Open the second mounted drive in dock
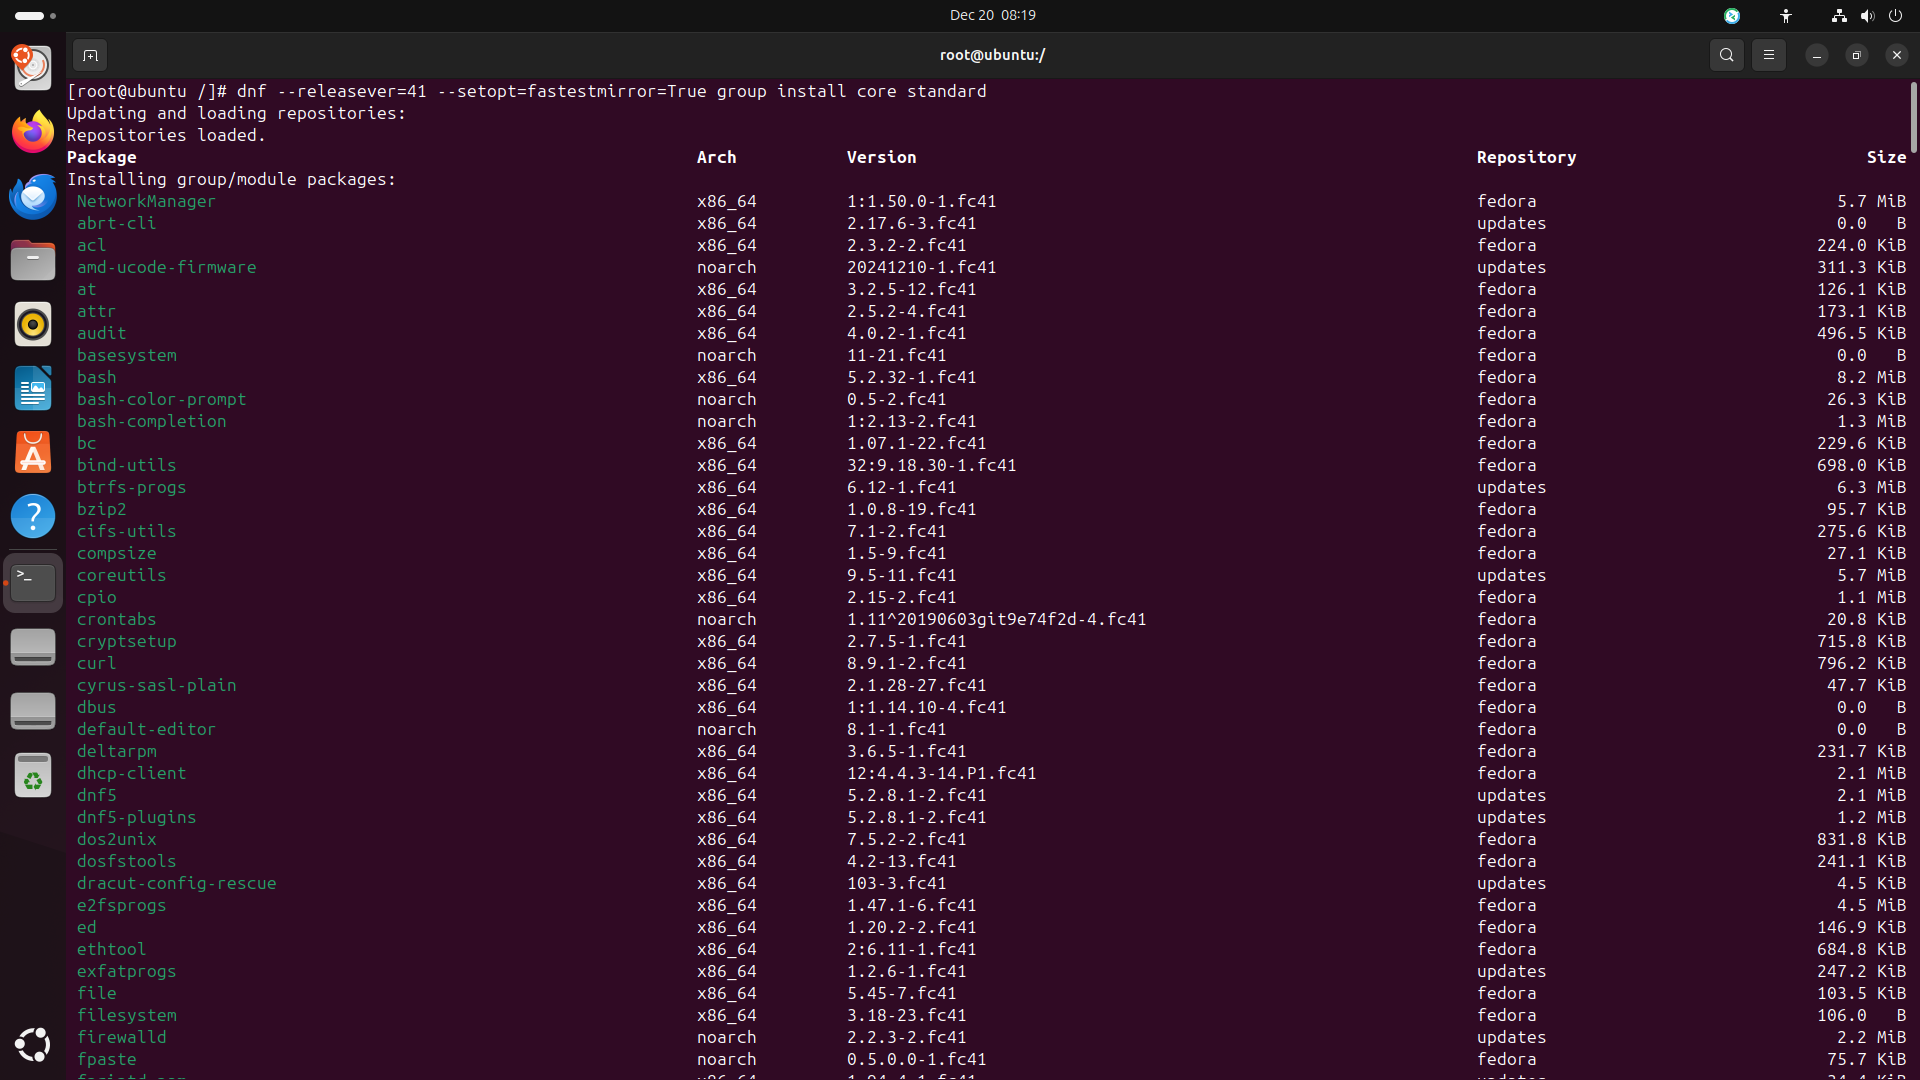This screenshot has width=1920, height=1080. (33, 711)
